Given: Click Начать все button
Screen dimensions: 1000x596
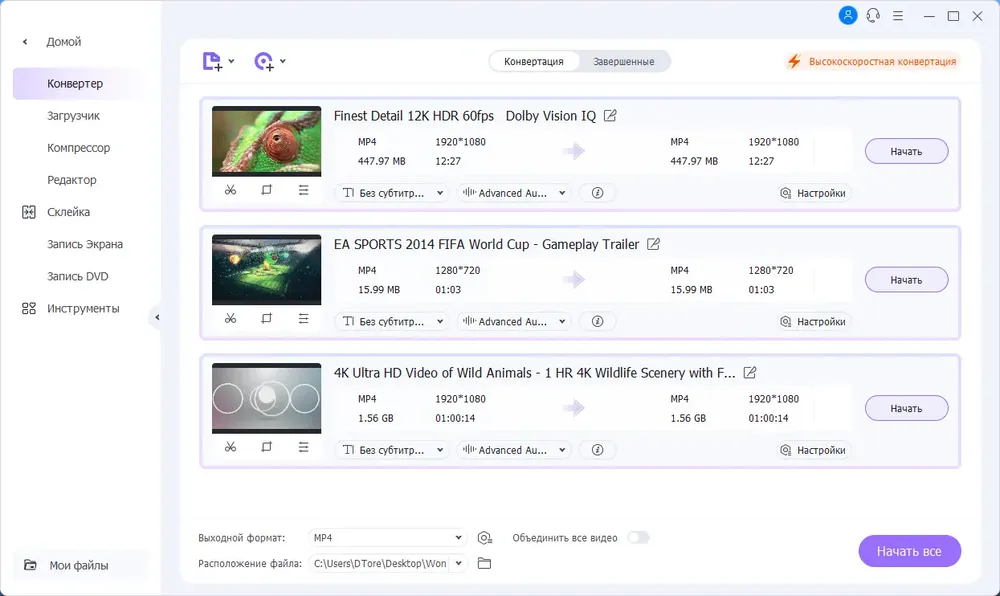Looking at the screenshot, I should [909, 551].
